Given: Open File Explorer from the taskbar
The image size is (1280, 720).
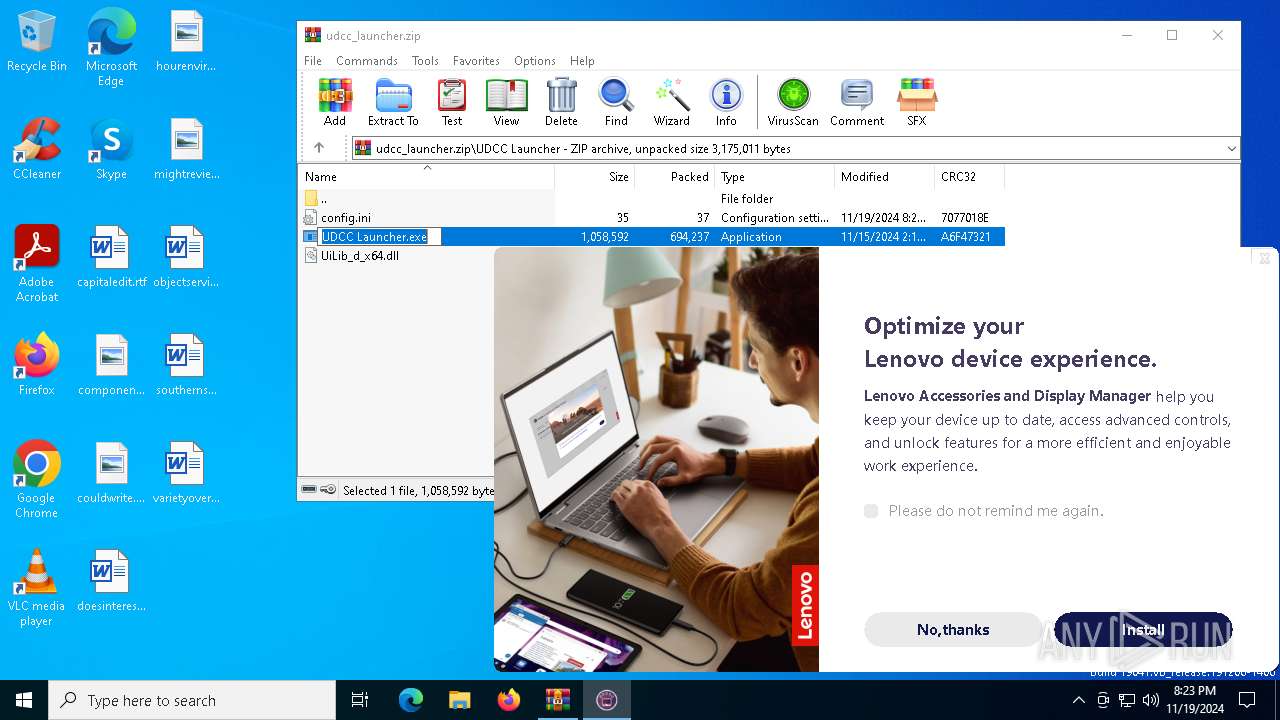Looking at the screenshot, I should pyautogui.click(x=460, y=700).
